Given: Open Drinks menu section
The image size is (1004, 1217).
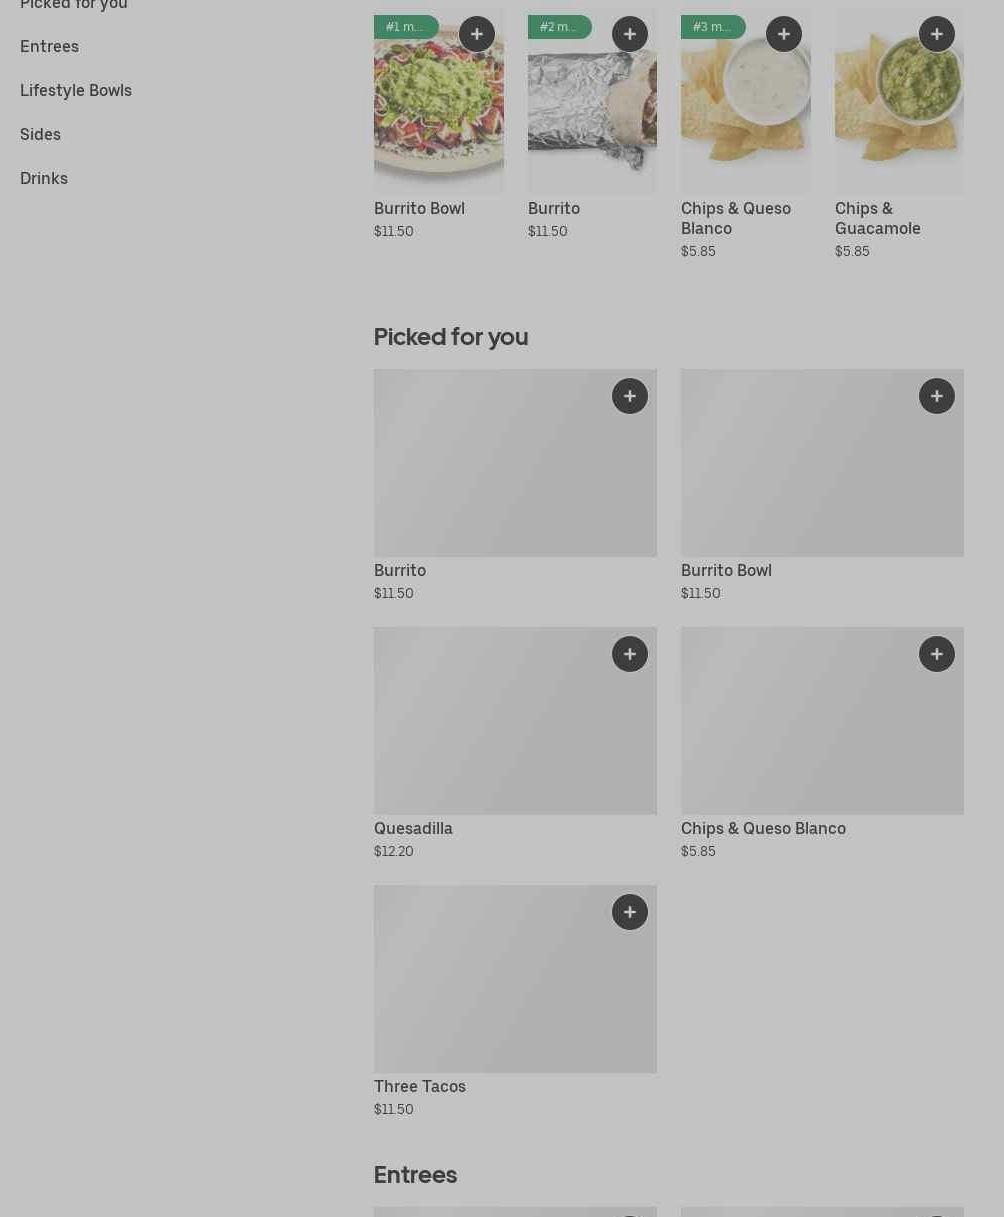Looking at the screenshot, I should [x=44, y=178].
